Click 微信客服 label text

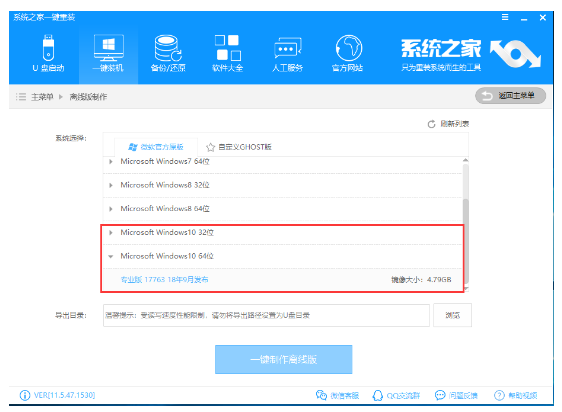(x=345, y=396)
